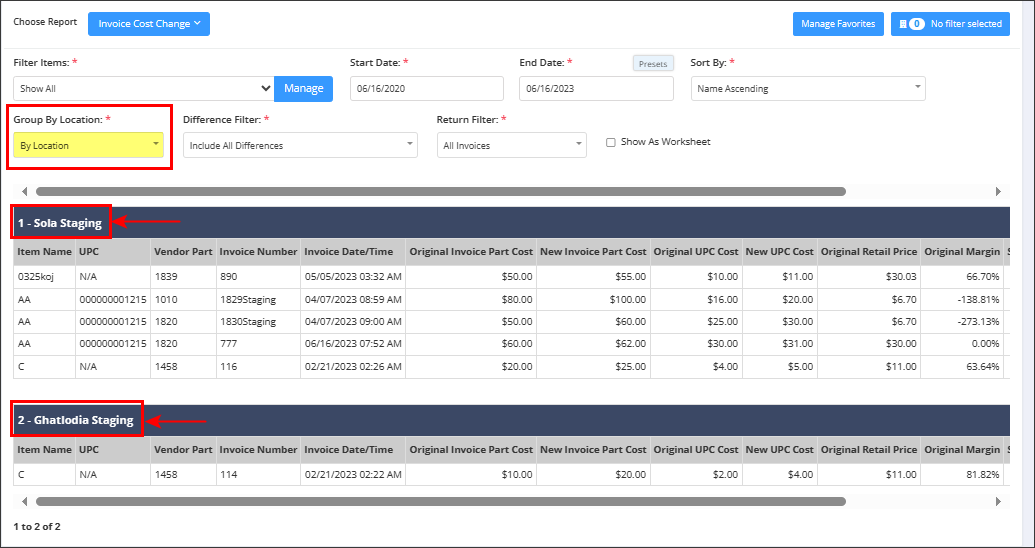Image resolution: width=1035 pixels, height=548 pixels.
Task: Open the Group By Location dropdown
Action: 88,145
